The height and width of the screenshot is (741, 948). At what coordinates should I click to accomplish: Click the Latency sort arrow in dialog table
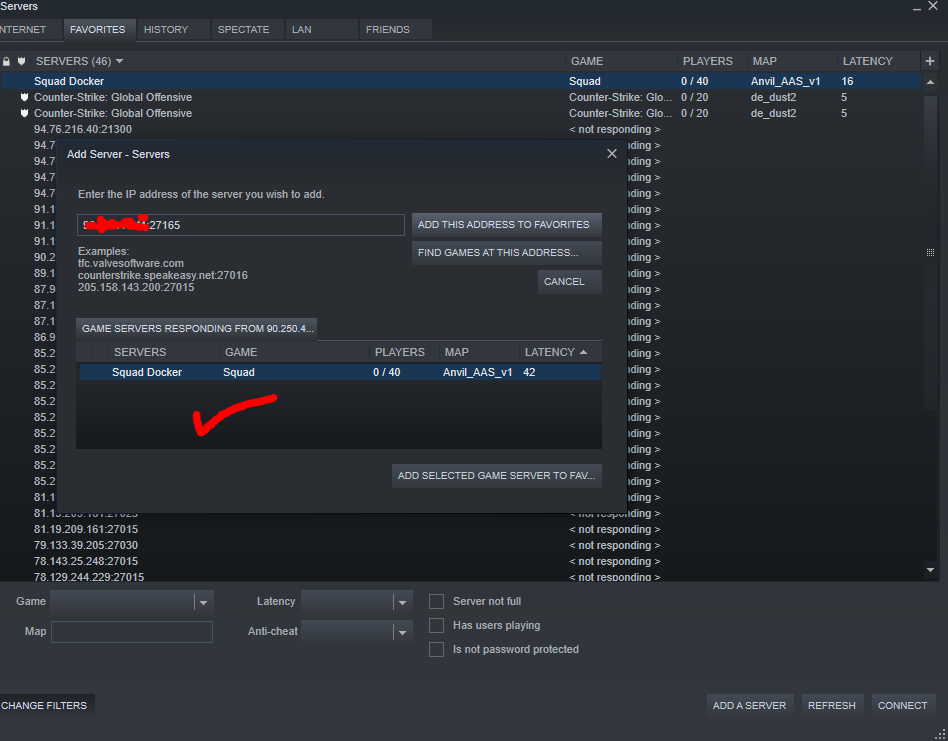[583, 352]
